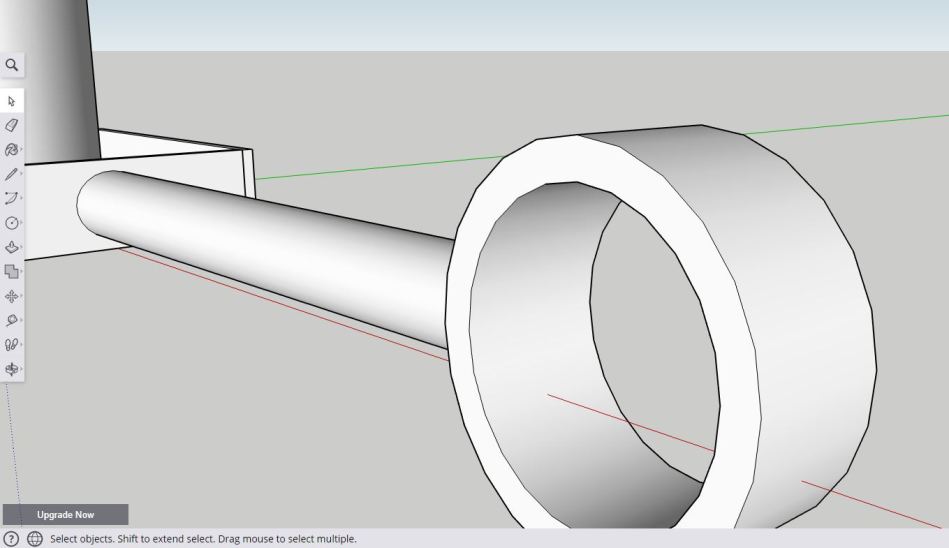Click the Upgrade Now button
The image size is (949, 548).
[66, 515]
